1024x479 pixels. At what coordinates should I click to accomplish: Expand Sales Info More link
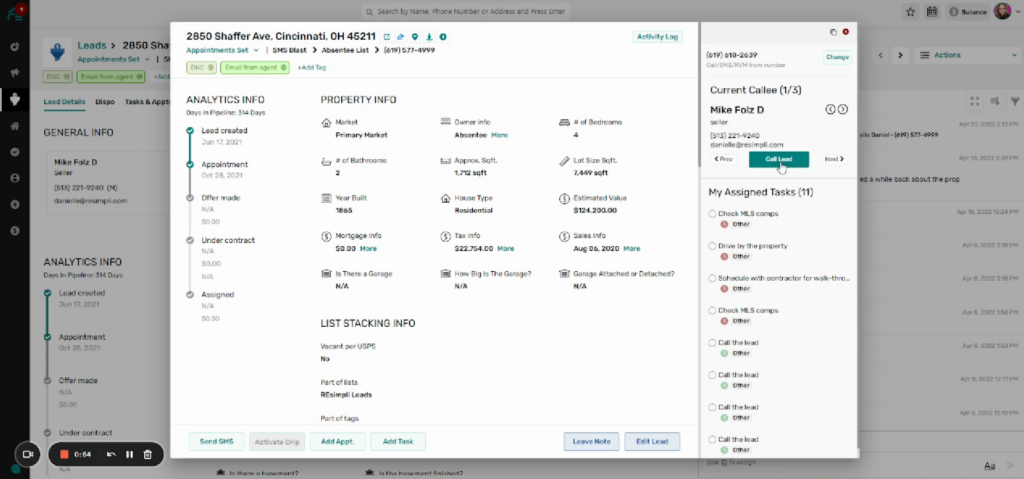(632, 248)
